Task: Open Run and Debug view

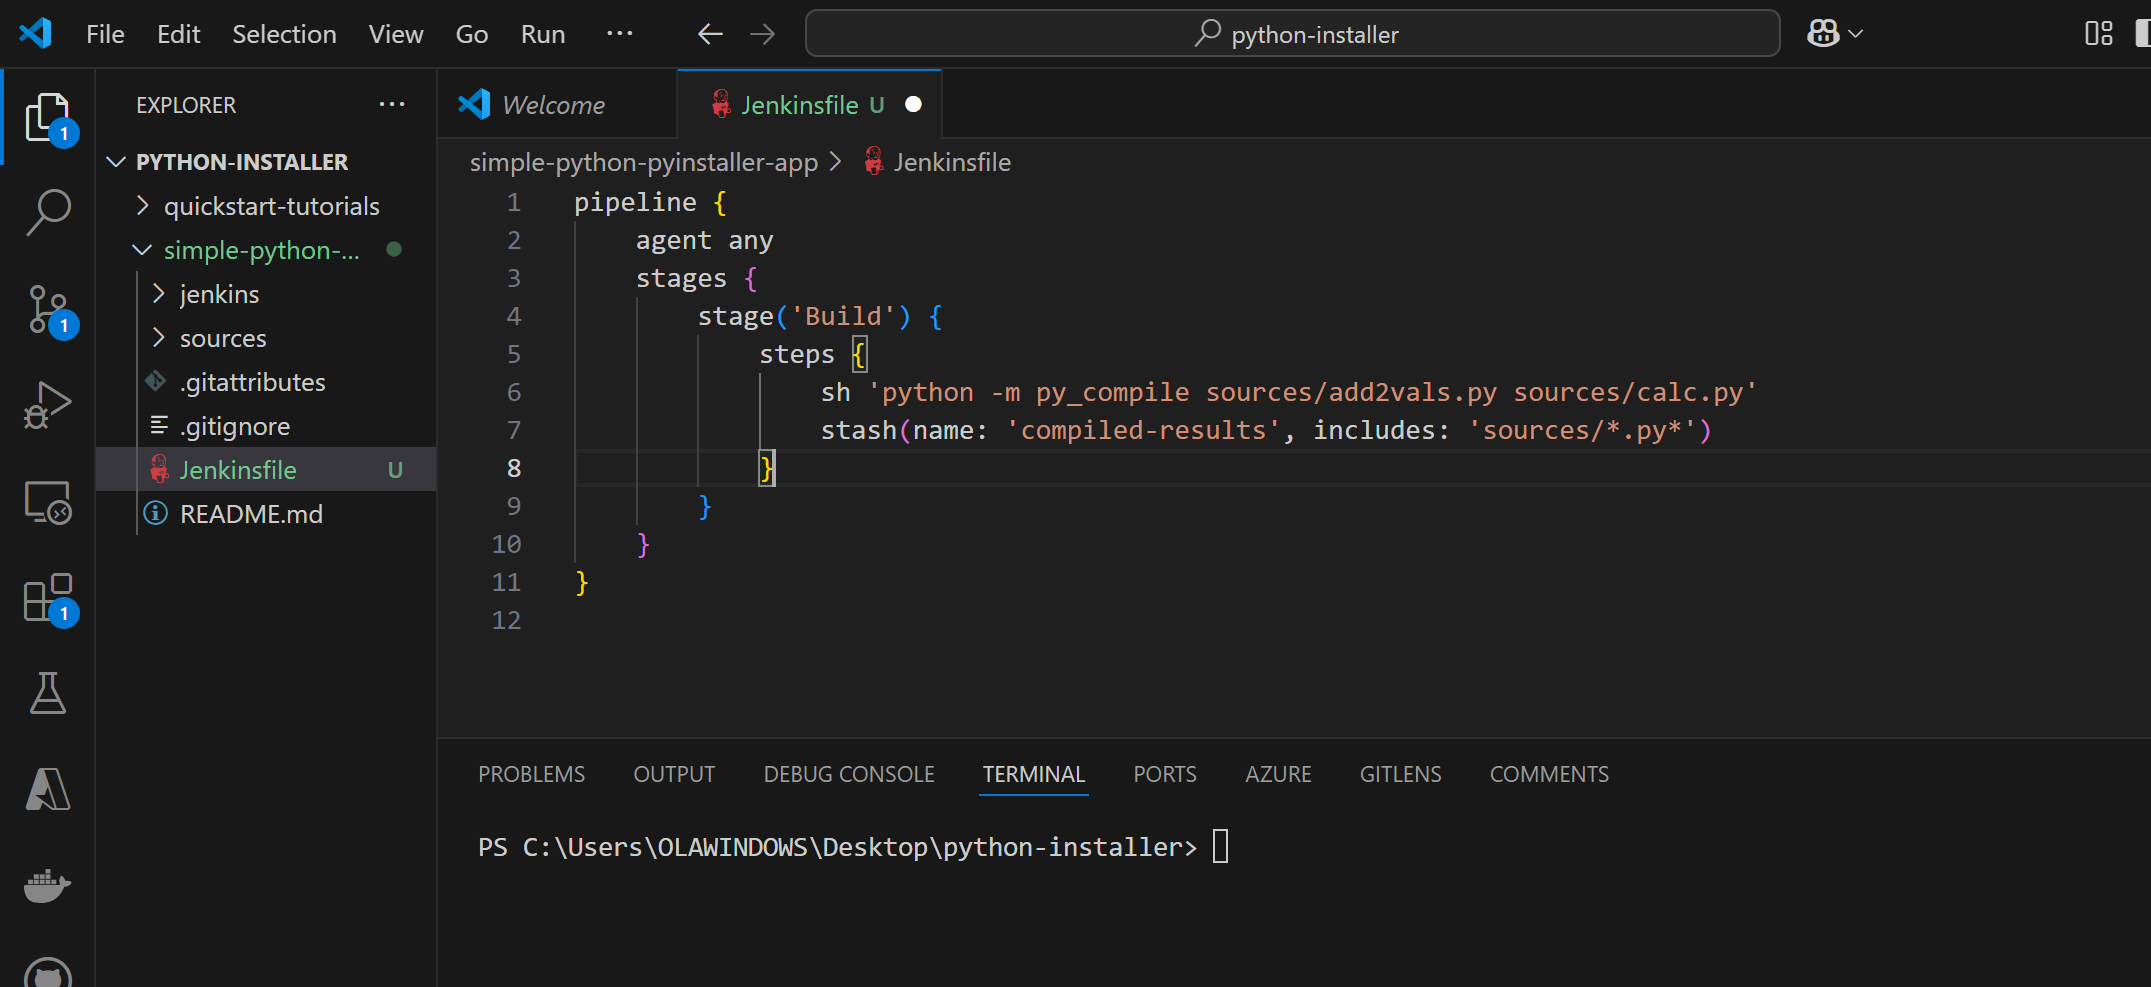Action: 47,405
